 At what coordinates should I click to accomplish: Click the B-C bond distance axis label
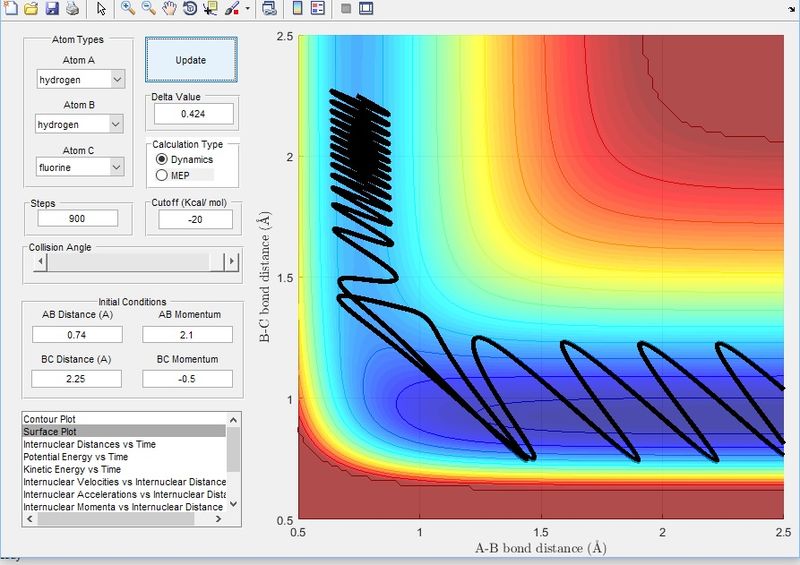click(x=264, y=277)
